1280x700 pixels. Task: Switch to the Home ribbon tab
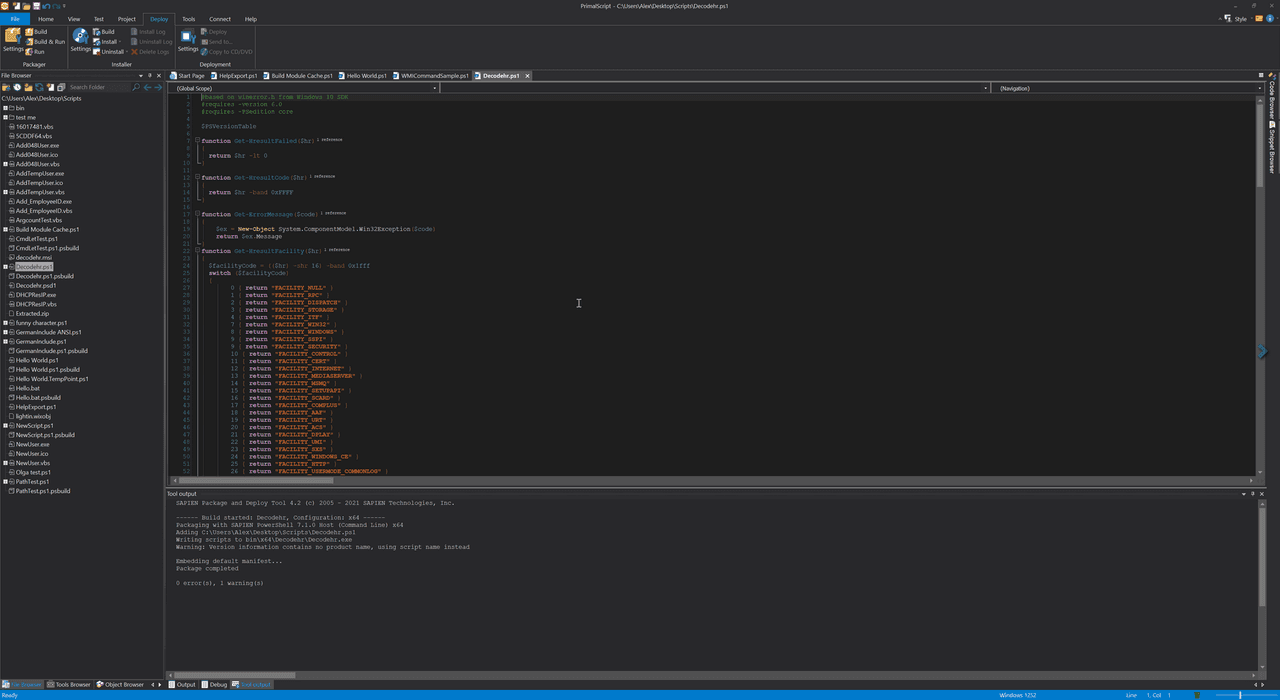[46, 19]
